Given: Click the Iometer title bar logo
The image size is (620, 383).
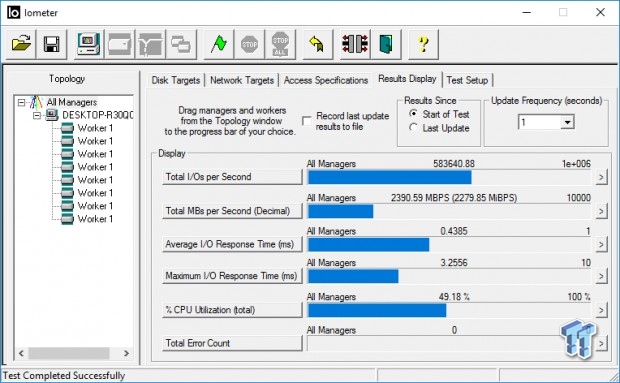Looking at the screenshot, I should [x=13, y=13].
